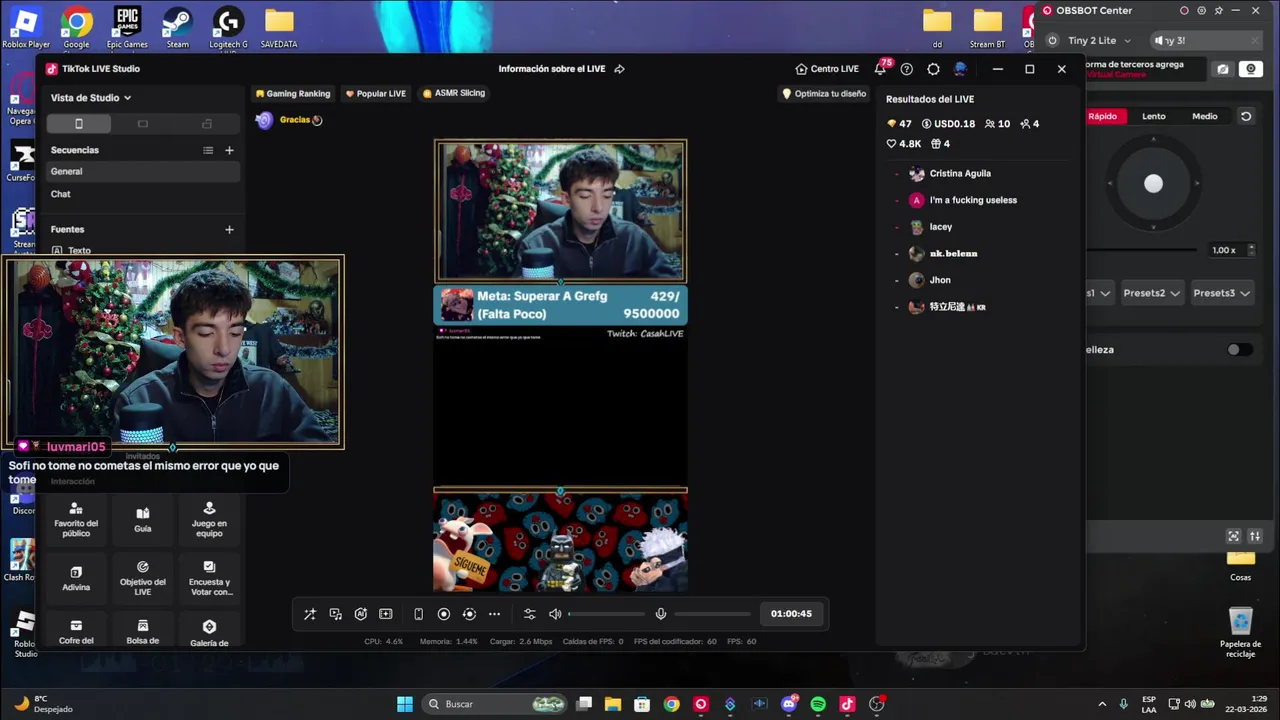The height and width of the screenshot is (720, 1280).
Task: Add a new scene in Secuencias
Action: [229, 150]
